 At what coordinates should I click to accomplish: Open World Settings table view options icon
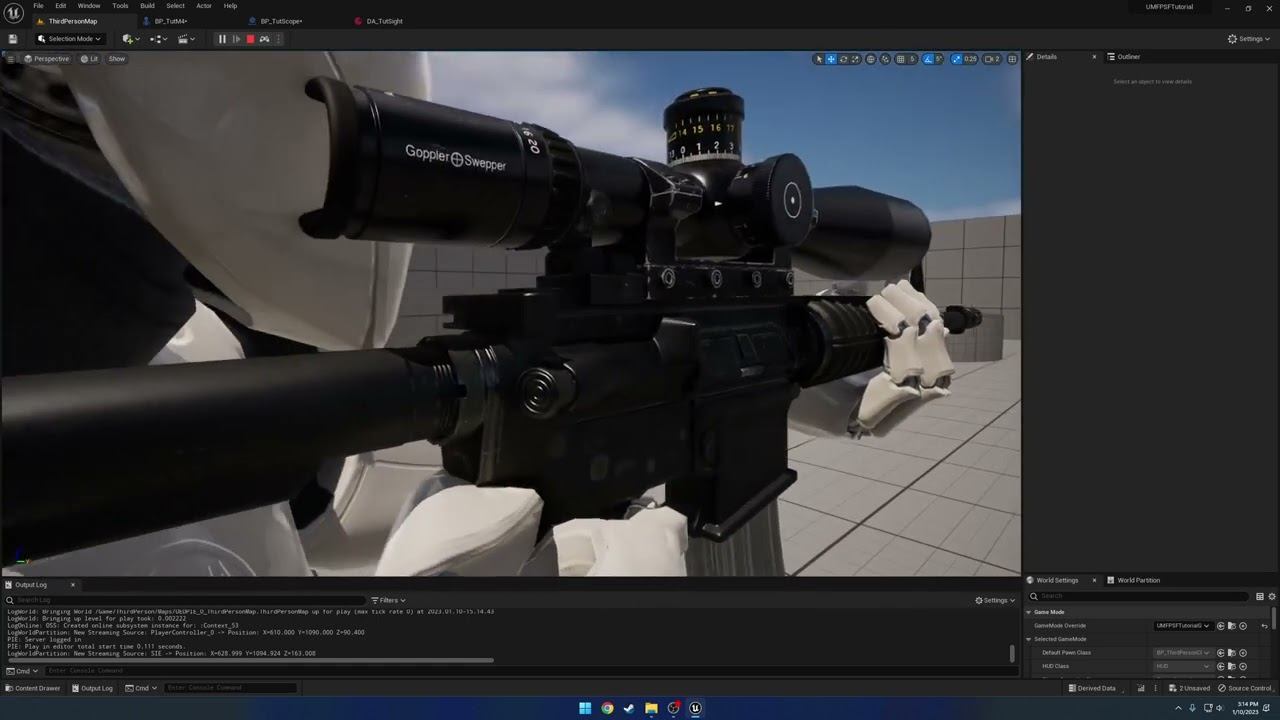pyautogui.click(x=1260, y=597)
